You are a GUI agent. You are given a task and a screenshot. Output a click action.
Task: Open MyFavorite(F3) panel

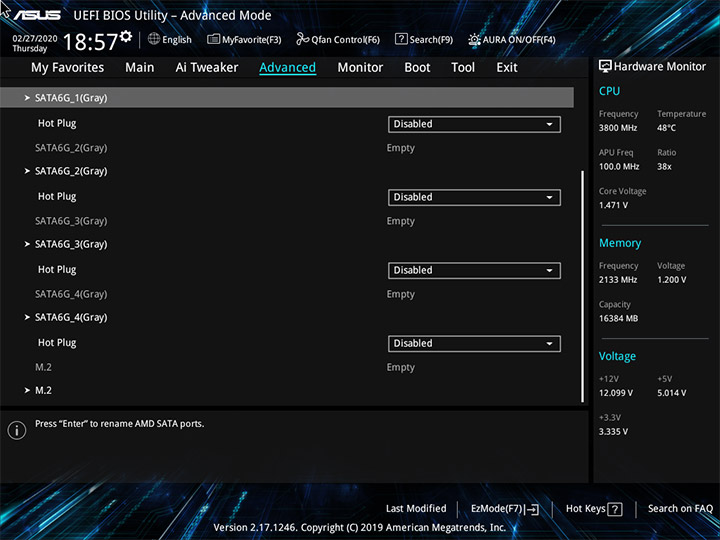click(244, 39)
